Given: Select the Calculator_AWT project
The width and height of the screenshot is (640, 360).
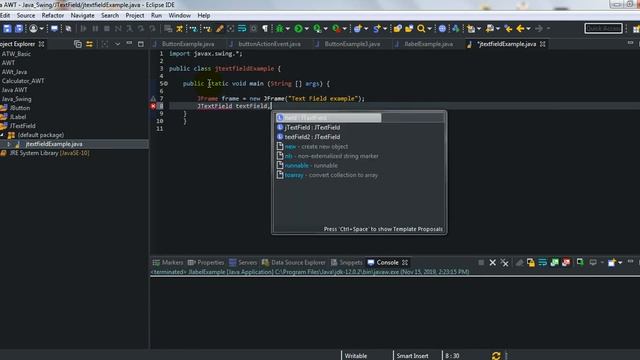Looking at the screenshot, I should pos(23,81).
